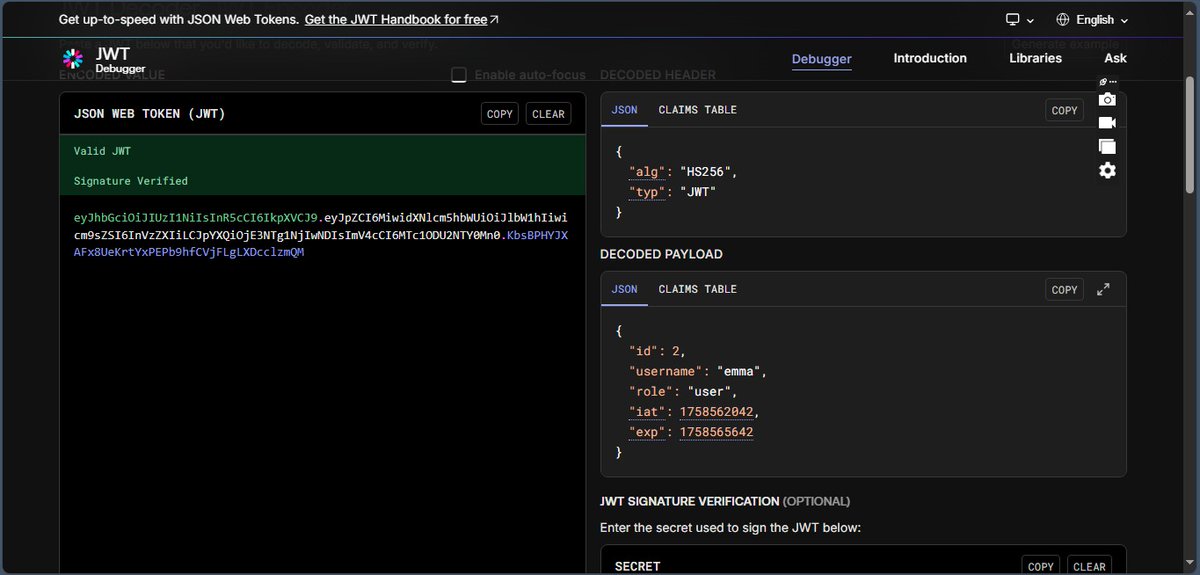Click the SECRET label

[x=638, y=566]
